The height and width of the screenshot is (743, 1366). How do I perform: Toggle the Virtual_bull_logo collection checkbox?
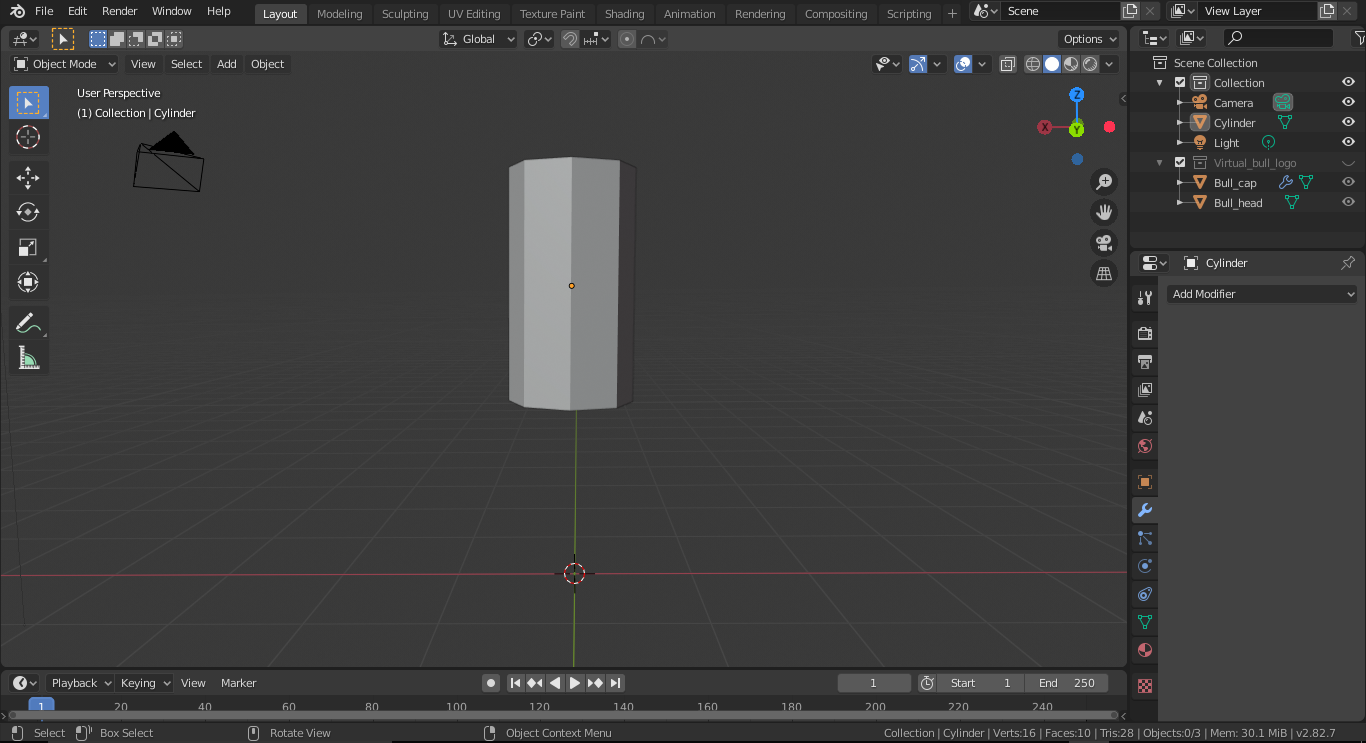click(1180, 162)
